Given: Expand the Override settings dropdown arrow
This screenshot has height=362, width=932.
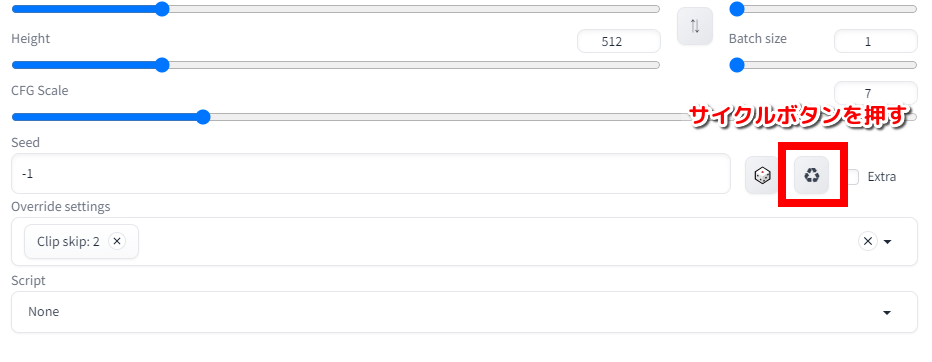Looking at the screenshot, I should point(888,242).
